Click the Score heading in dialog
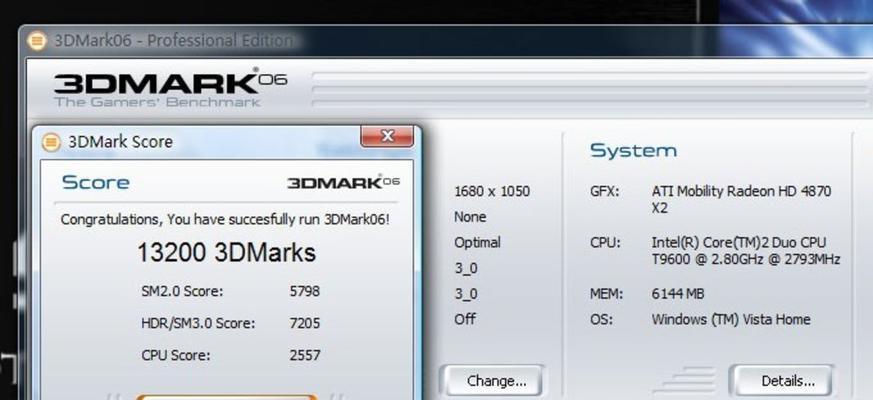The height and width of the screenshot is (400, 873). point(95,182)
